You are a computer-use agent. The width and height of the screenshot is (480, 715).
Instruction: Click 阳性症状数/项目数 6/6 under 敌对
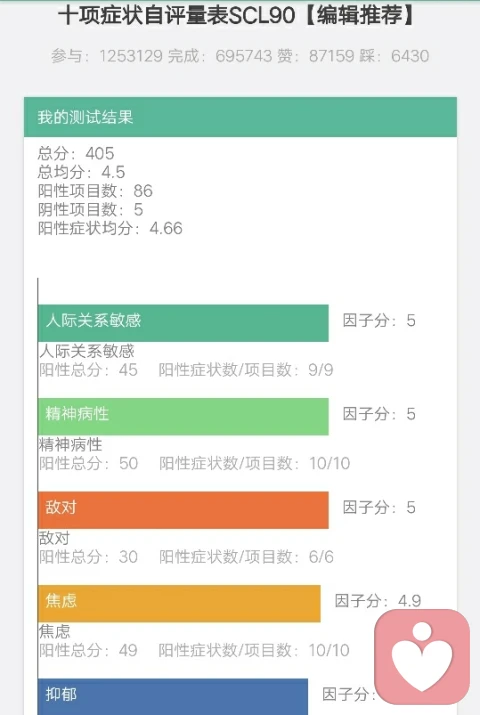coord(246,557)
